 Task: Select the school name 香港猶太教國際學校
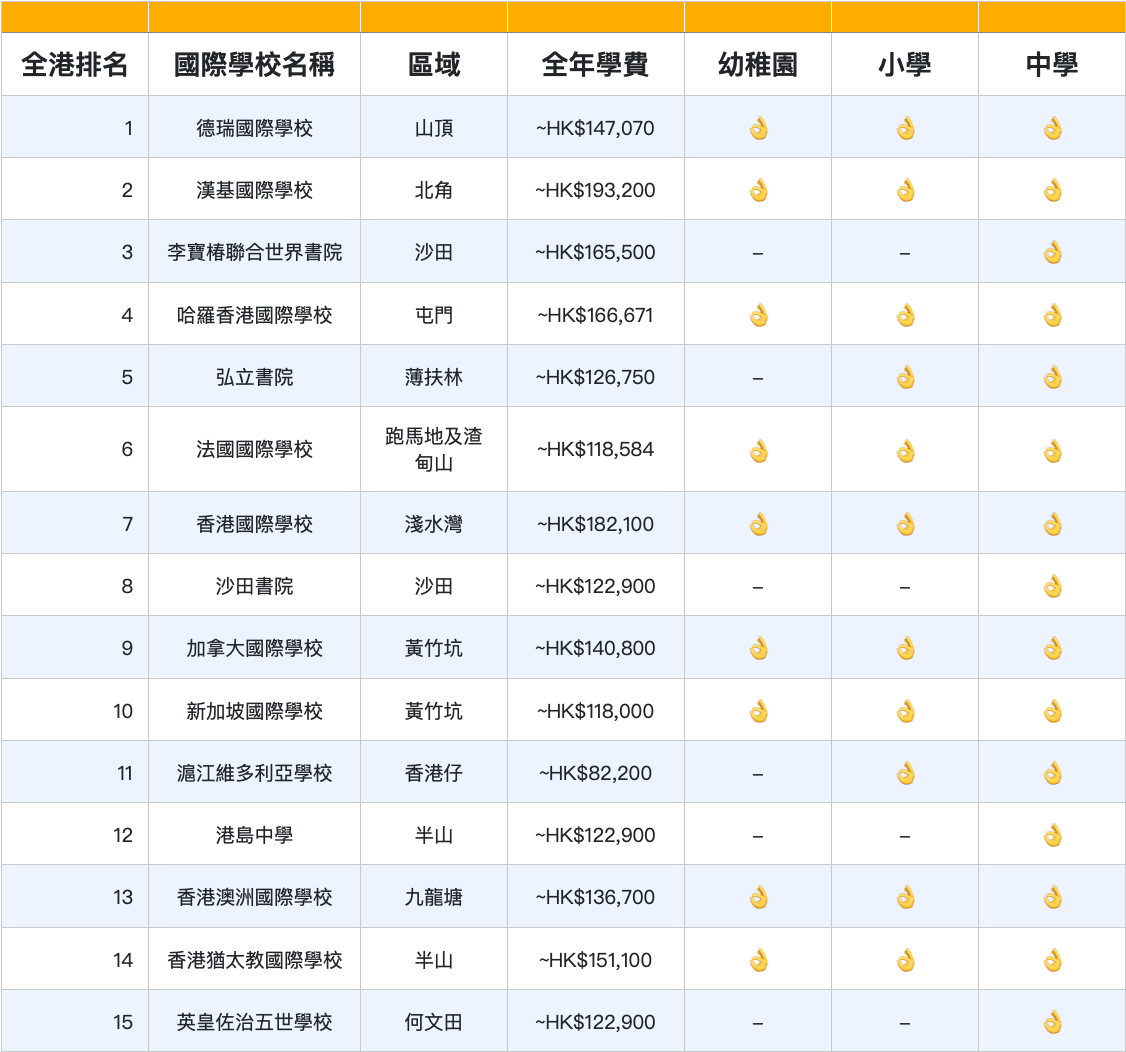tap(254, 960)
